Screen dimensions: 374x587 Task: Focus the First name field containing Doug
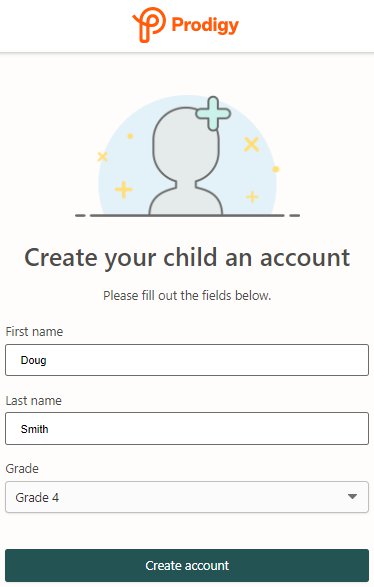click(187, 360)
